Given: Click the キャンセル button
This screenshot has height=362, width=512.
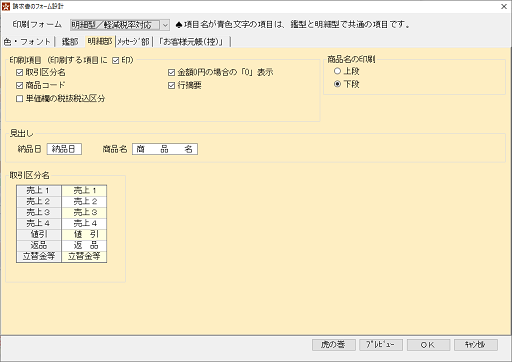Looking at the screenshot, I should pyautogui.click(x=476, y=345).
